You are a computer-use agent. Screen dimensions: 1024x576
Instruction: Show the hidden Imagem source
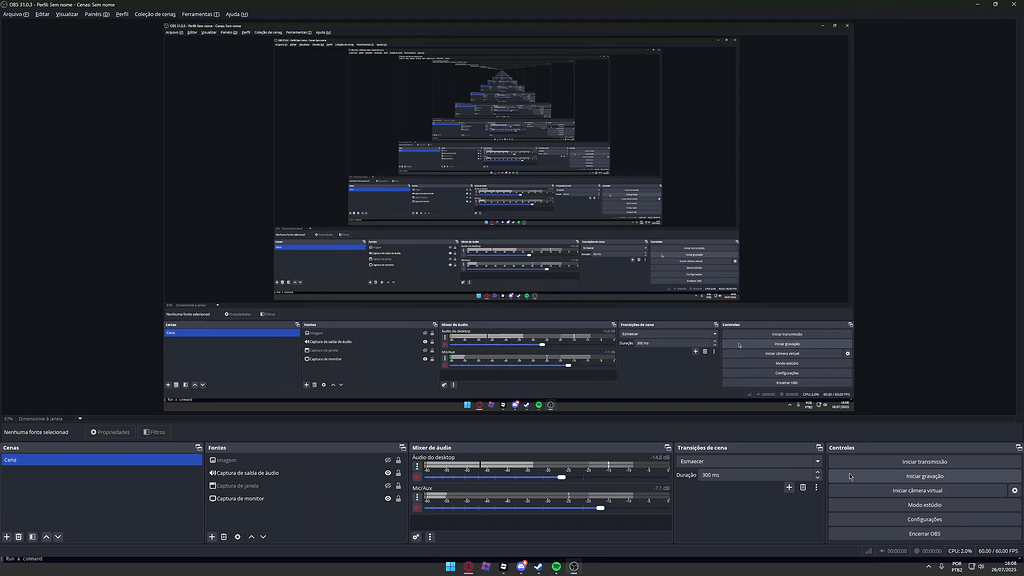pyautogui.click(x=388, y=460)
